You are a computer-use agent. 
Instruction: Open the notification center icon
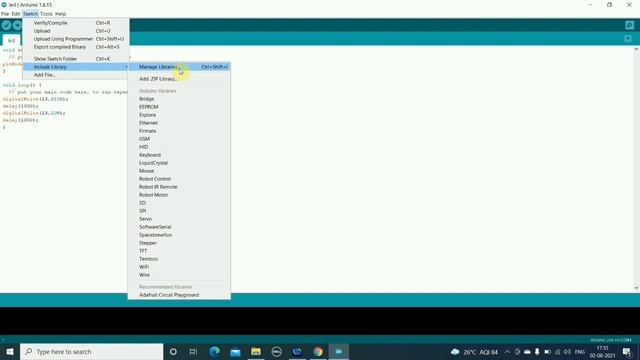(x=627, y=352)
